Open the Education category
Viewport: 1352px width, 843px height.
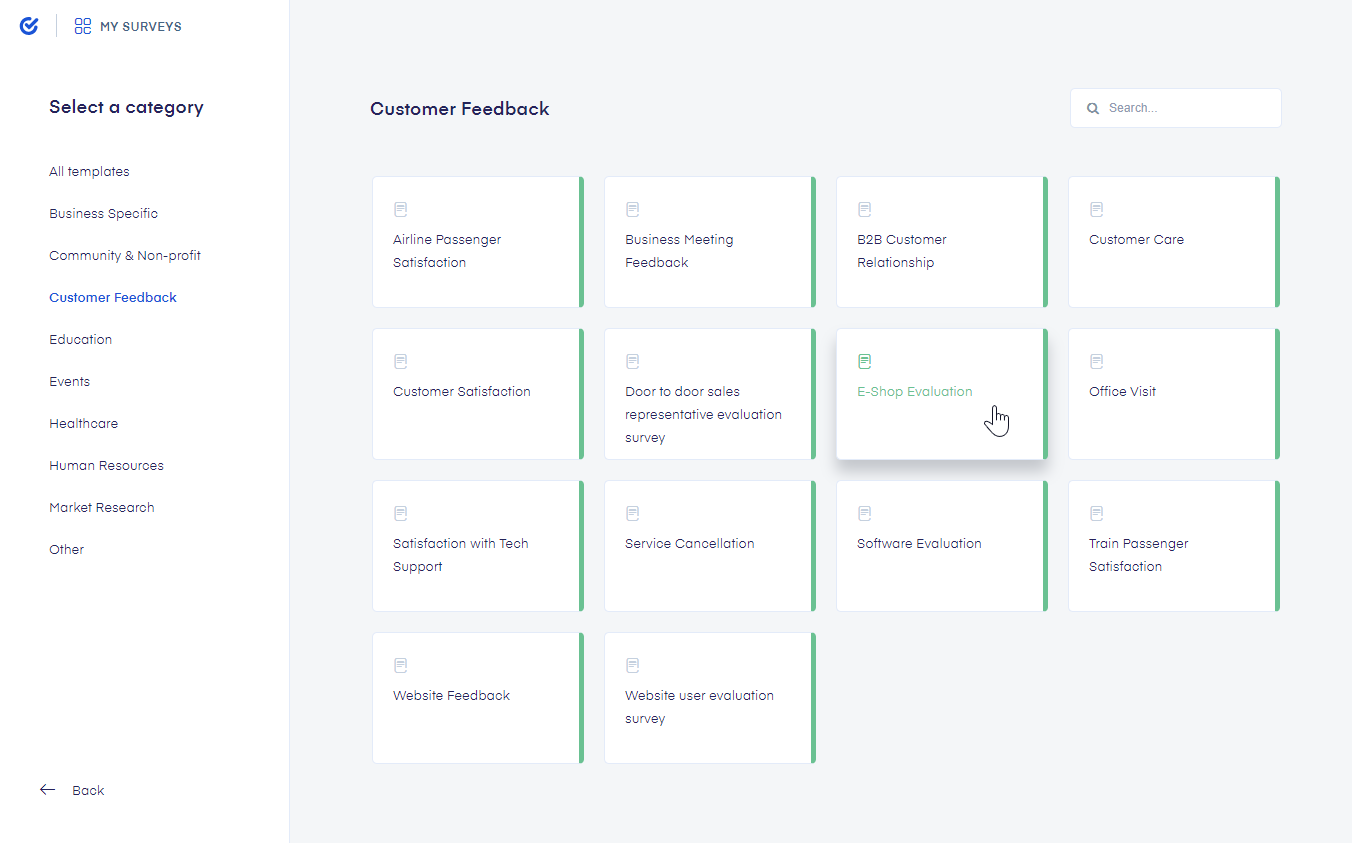pyautogui.click(x=81, y=339)
